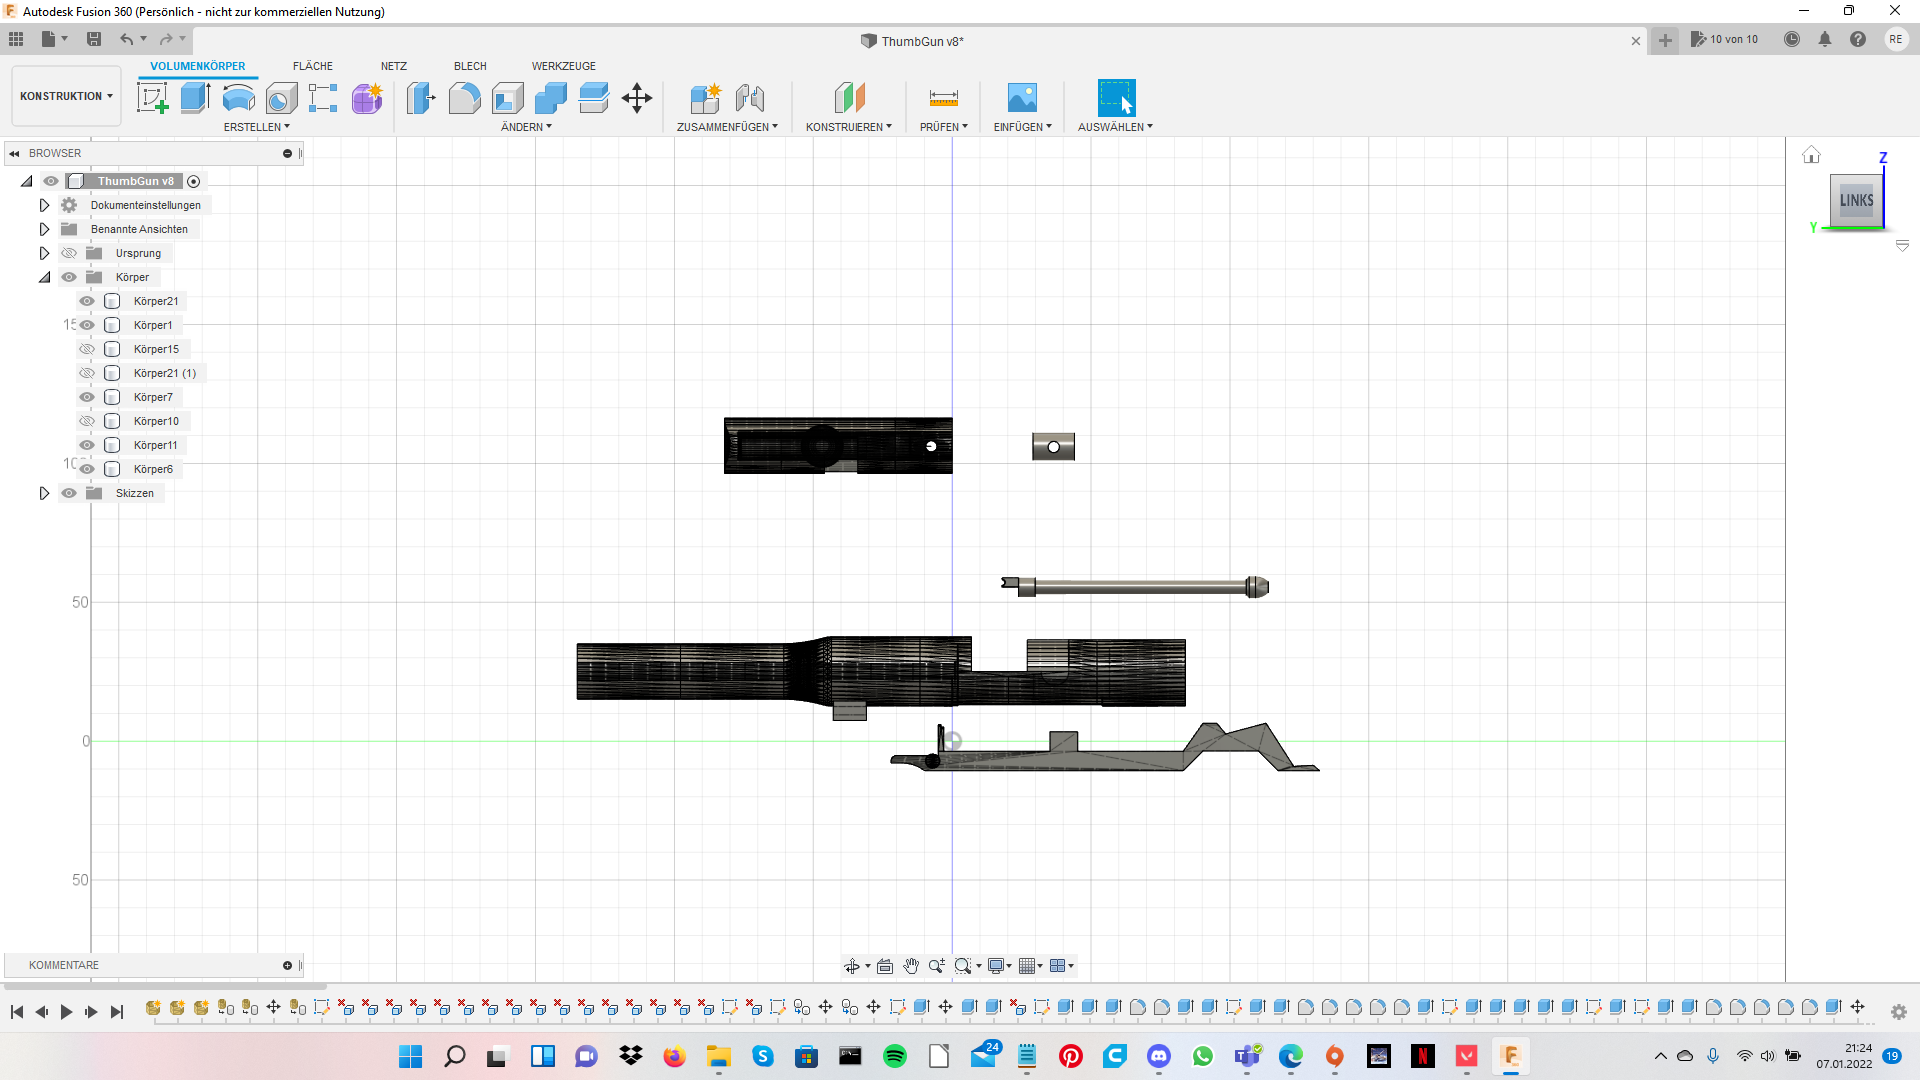
Task: Toggle visibility of the Ursprung folder
Action: point(69,253)
